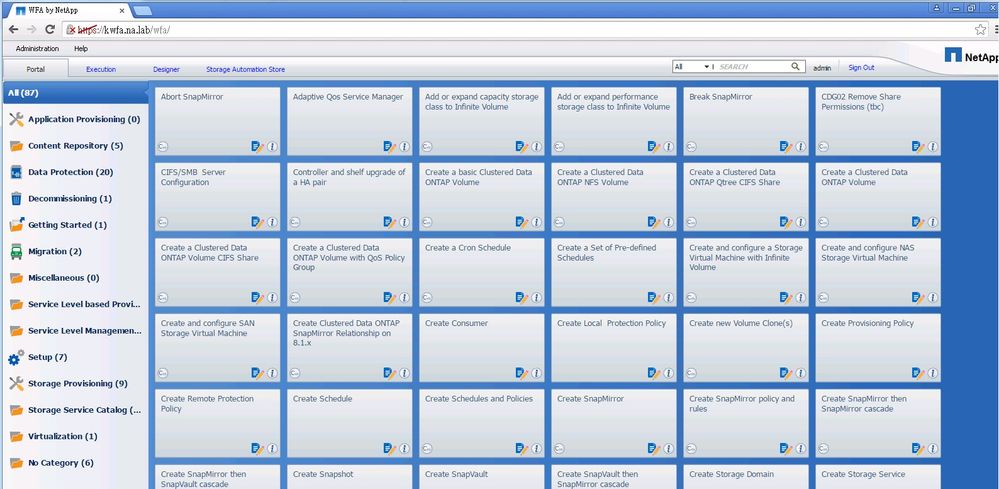The height and width of the screenshot is (489, 999).
Task: Open the Help menu
Action: [81, 48]
